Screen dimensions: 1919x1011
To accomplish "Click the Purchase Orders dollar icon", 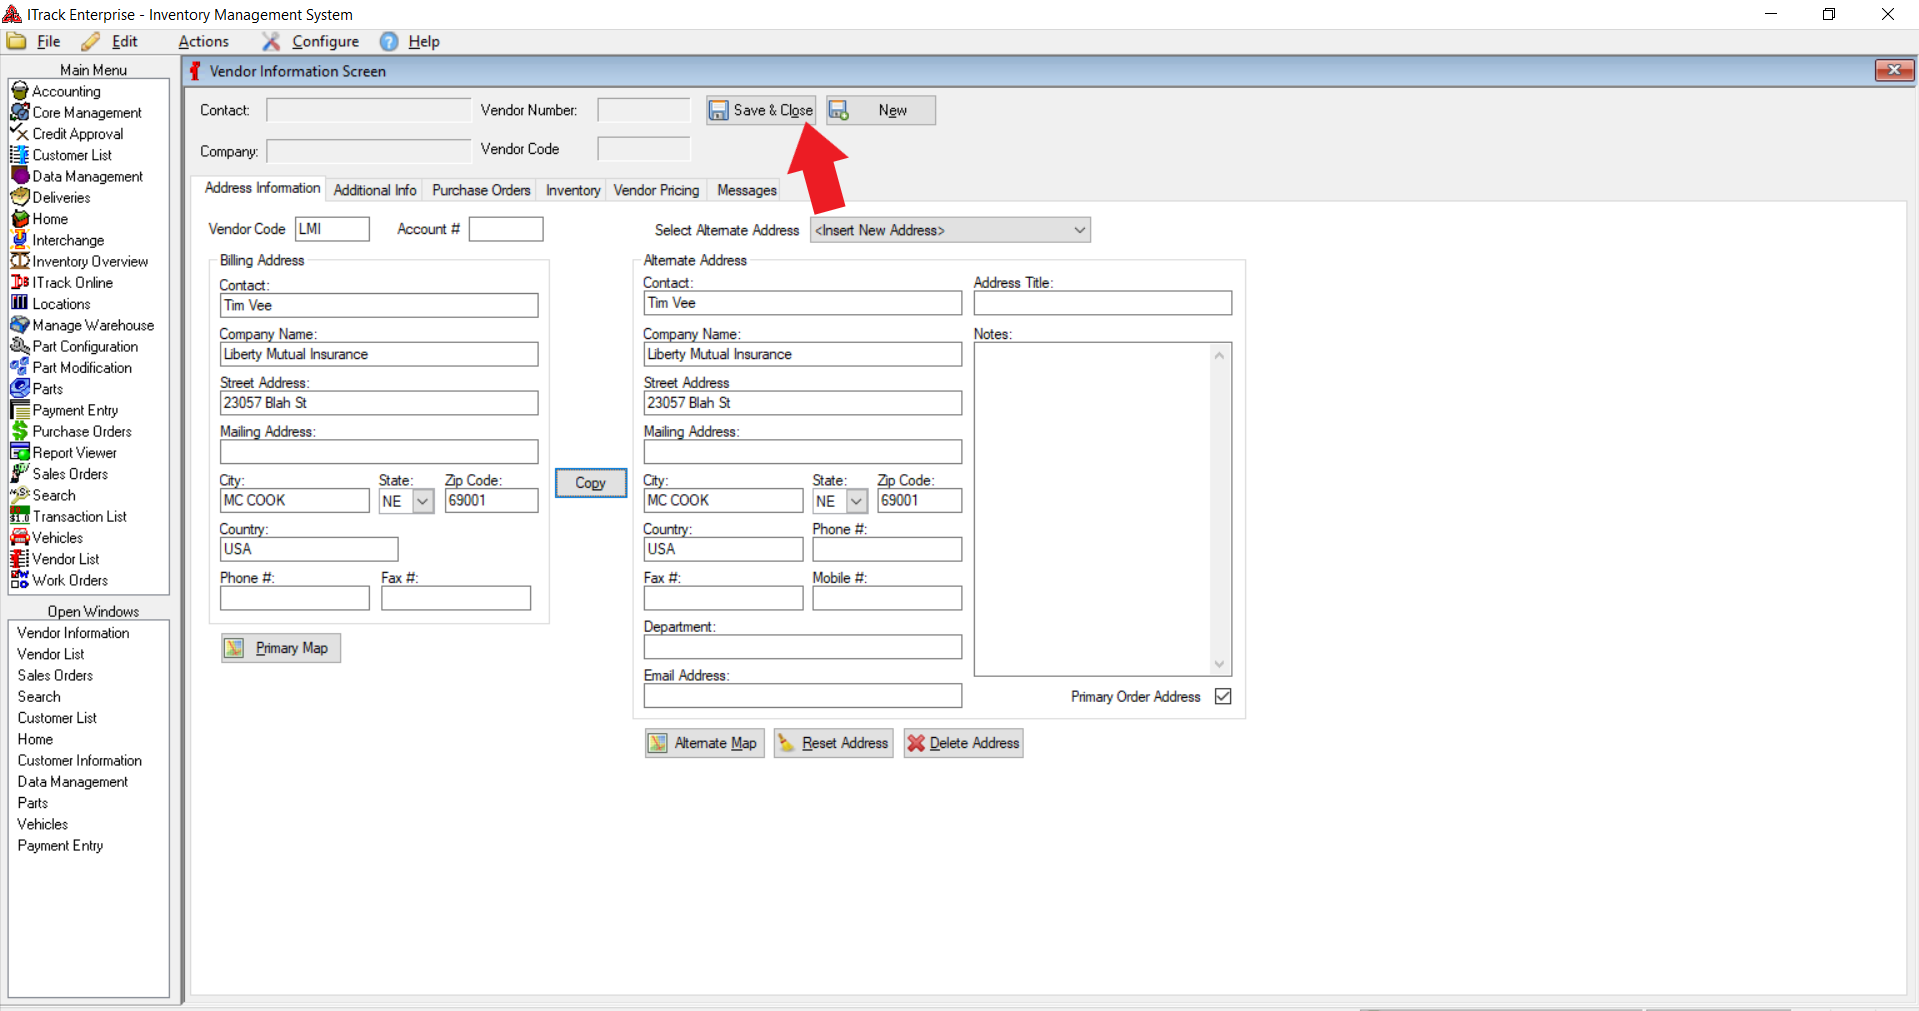I will (x=19, y=432).
